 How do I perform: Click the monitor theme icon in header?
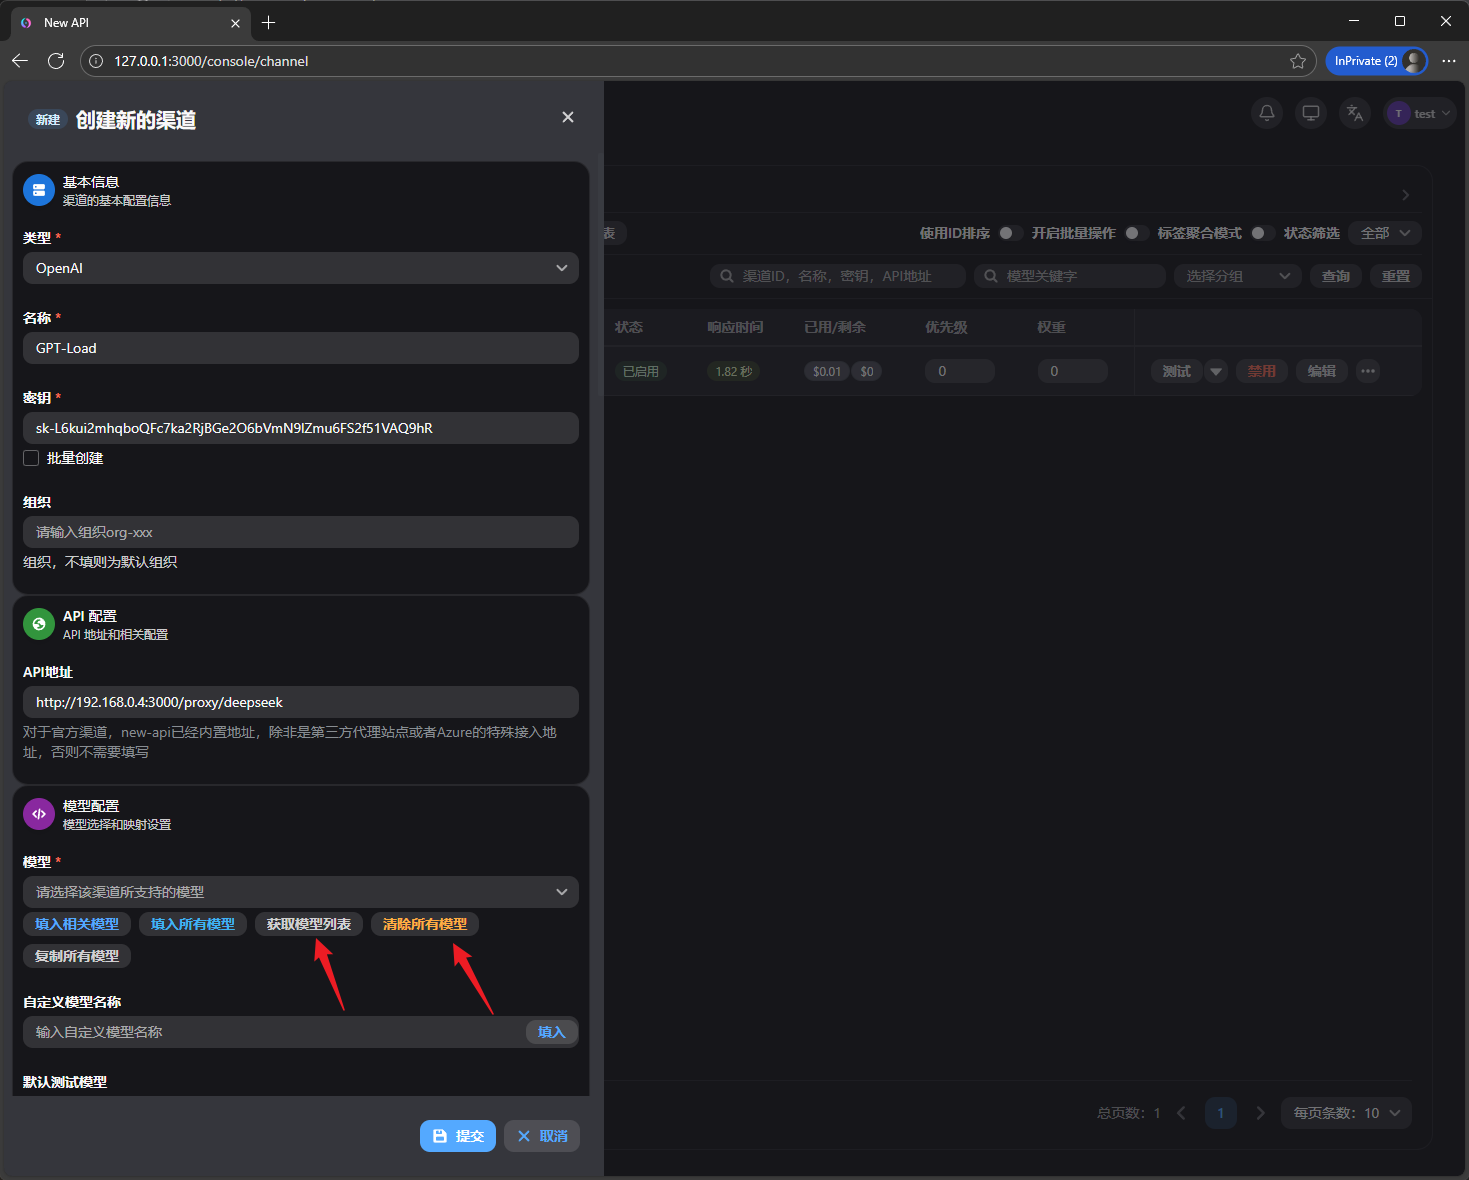(x=1311, y=113)
